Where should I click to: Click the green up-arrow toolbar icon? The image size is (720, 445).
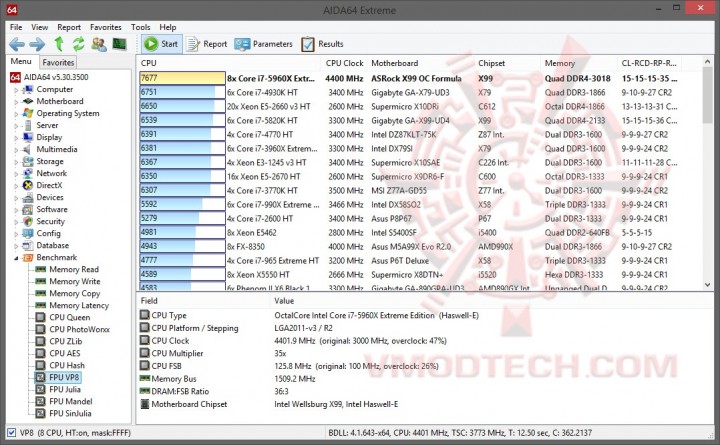click(59, 44)
